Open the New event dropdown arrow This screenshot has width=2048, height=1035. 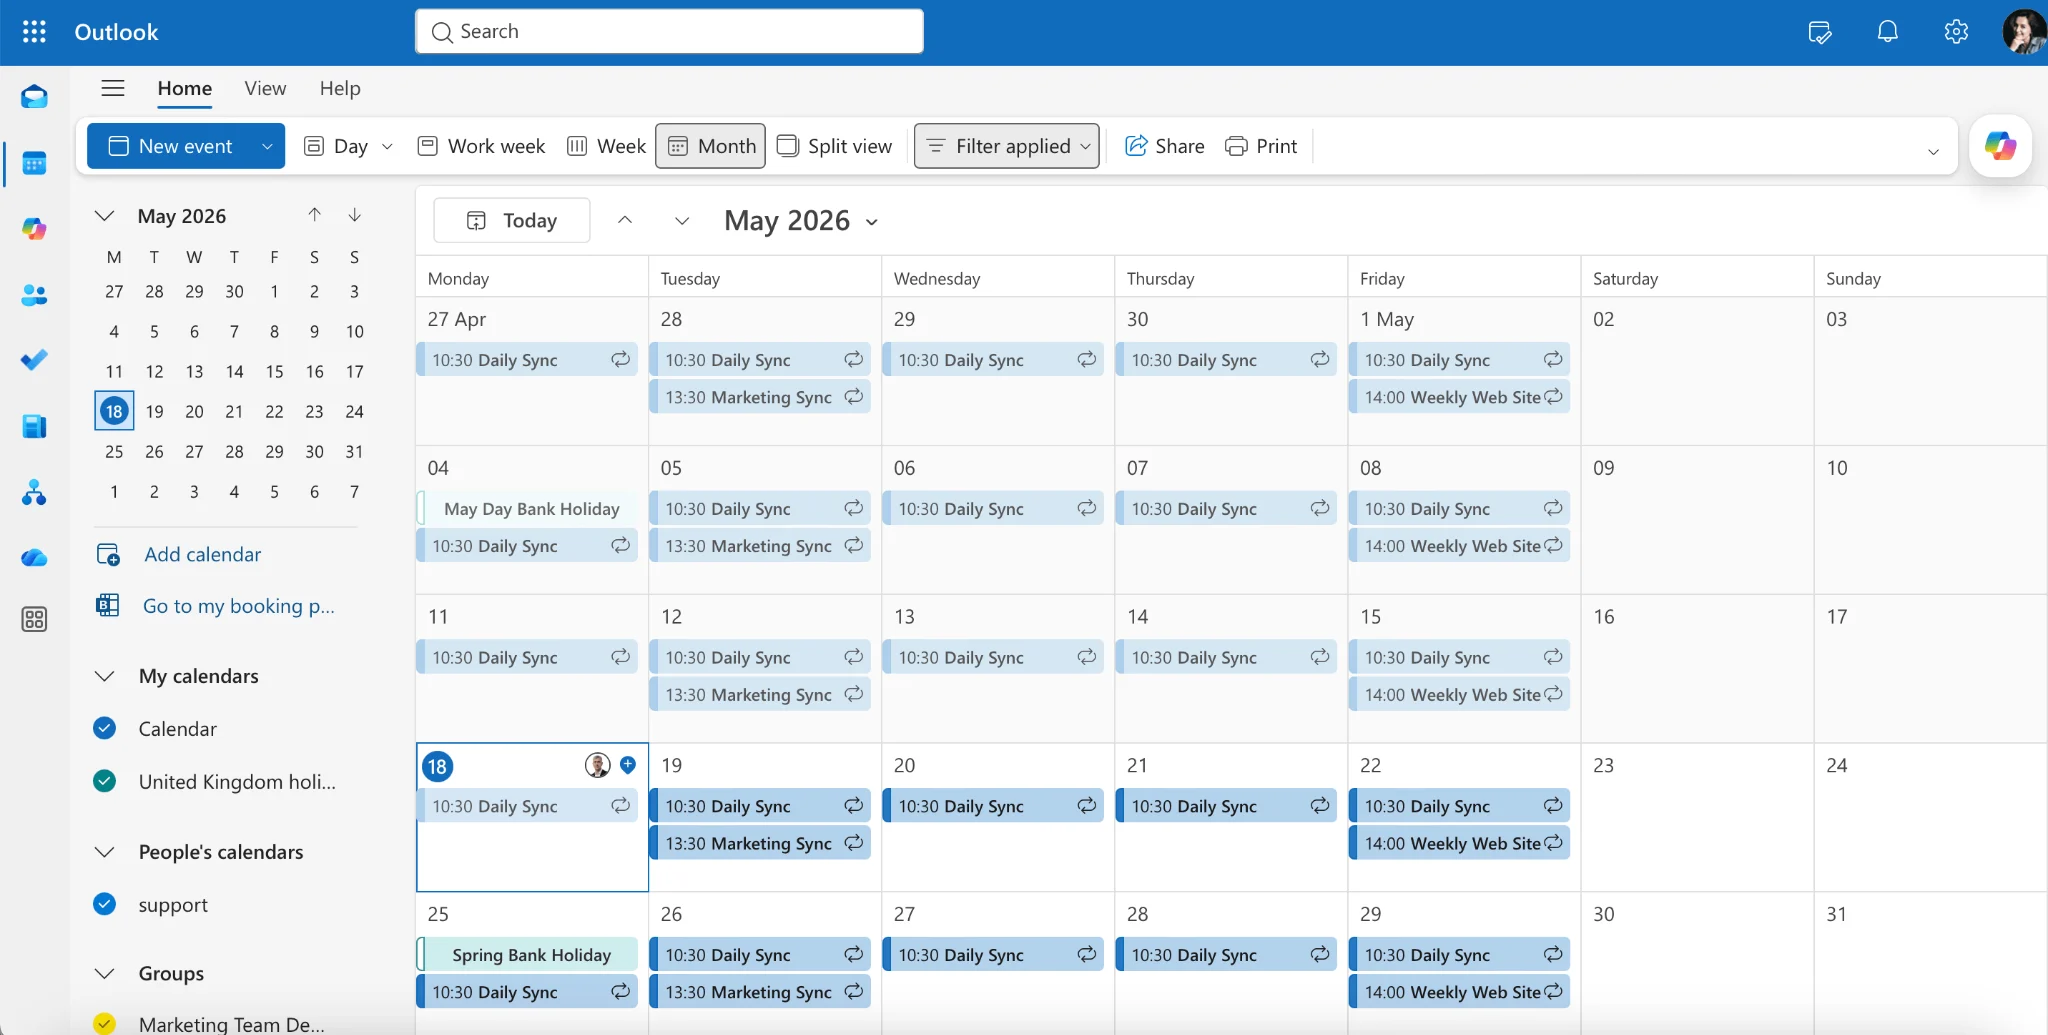267,146
